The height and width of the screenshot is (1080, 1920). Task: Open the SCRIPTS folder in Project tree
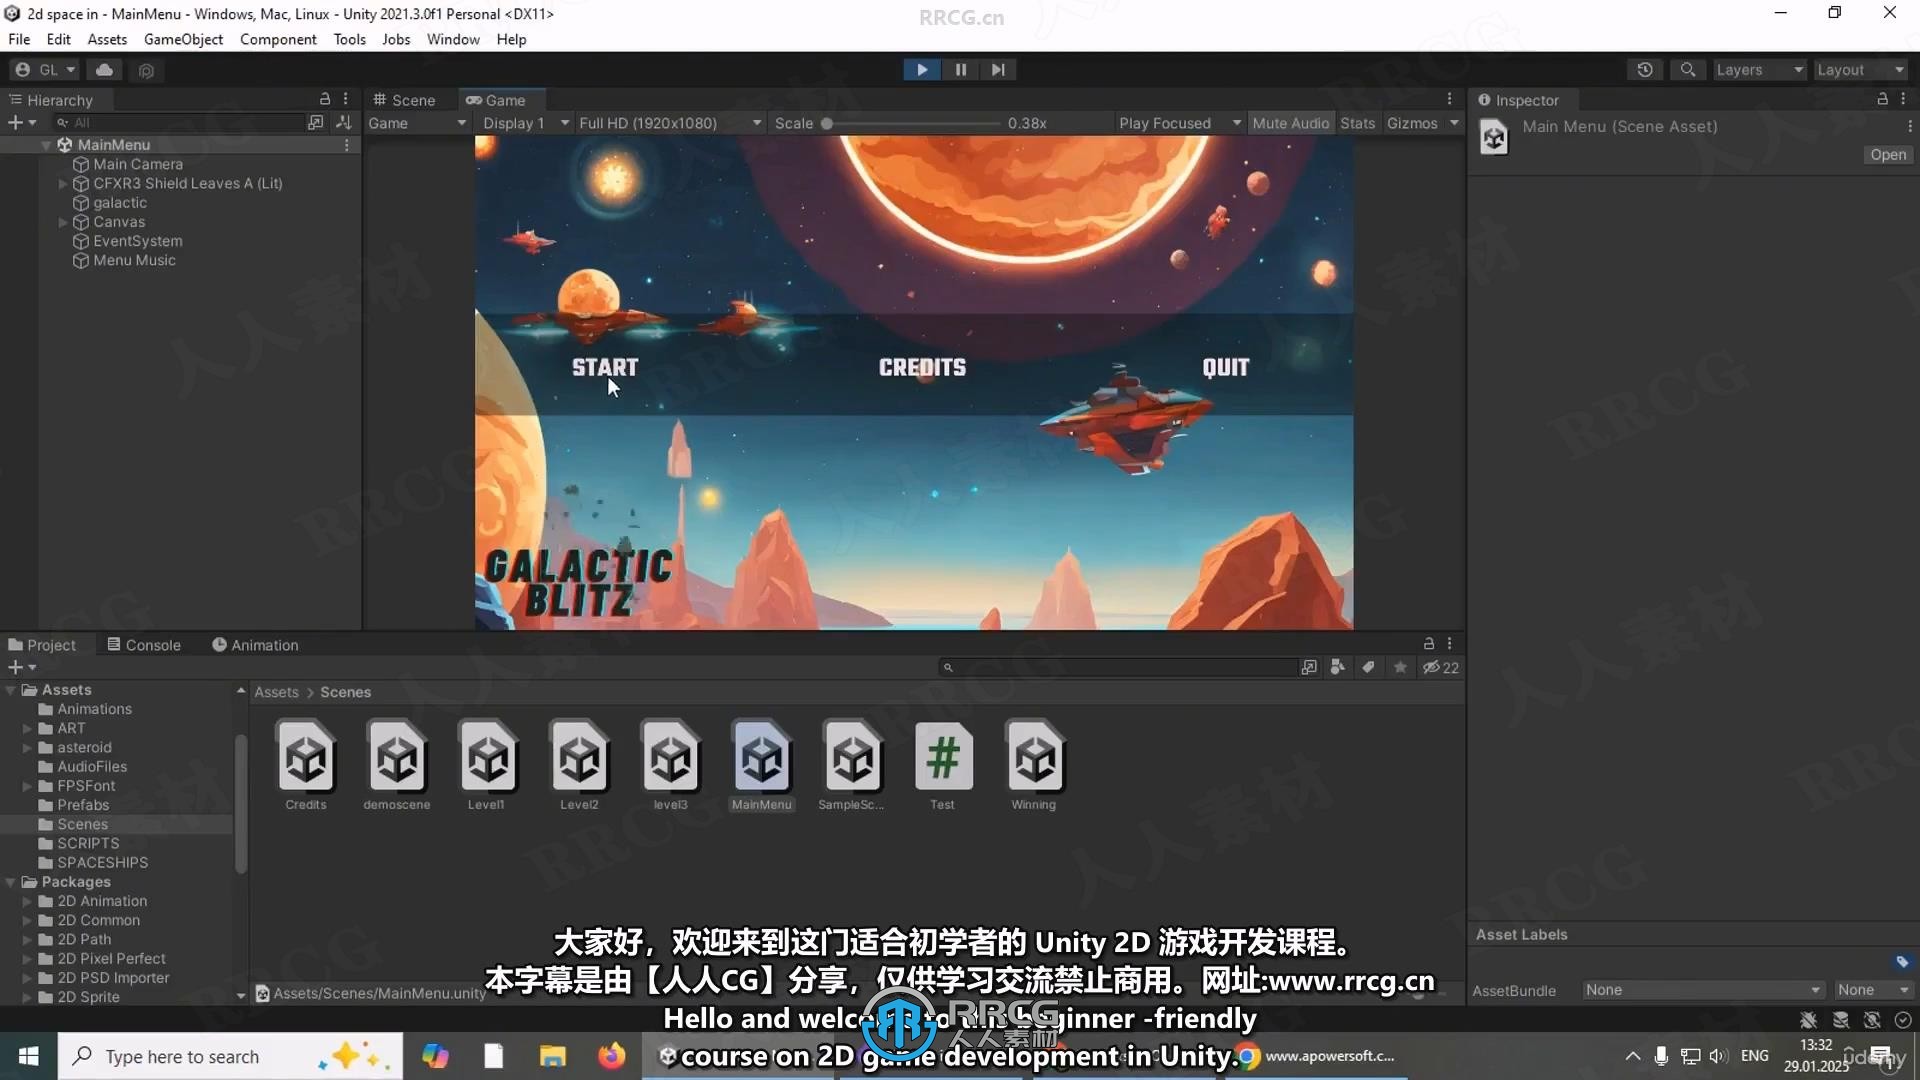(88, 843)
